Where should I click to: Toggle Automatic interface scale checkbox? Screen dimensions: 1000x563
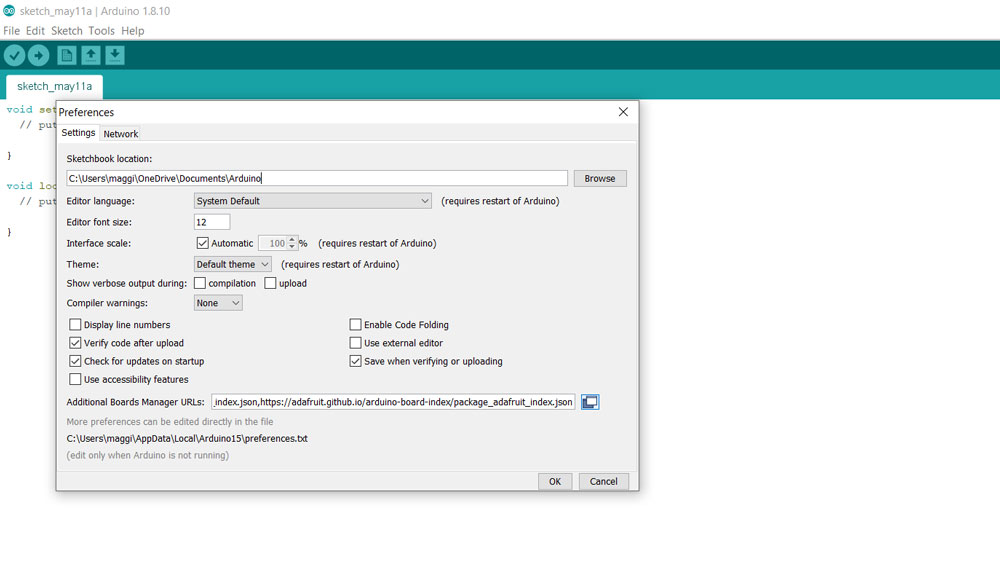click(202, 243)
